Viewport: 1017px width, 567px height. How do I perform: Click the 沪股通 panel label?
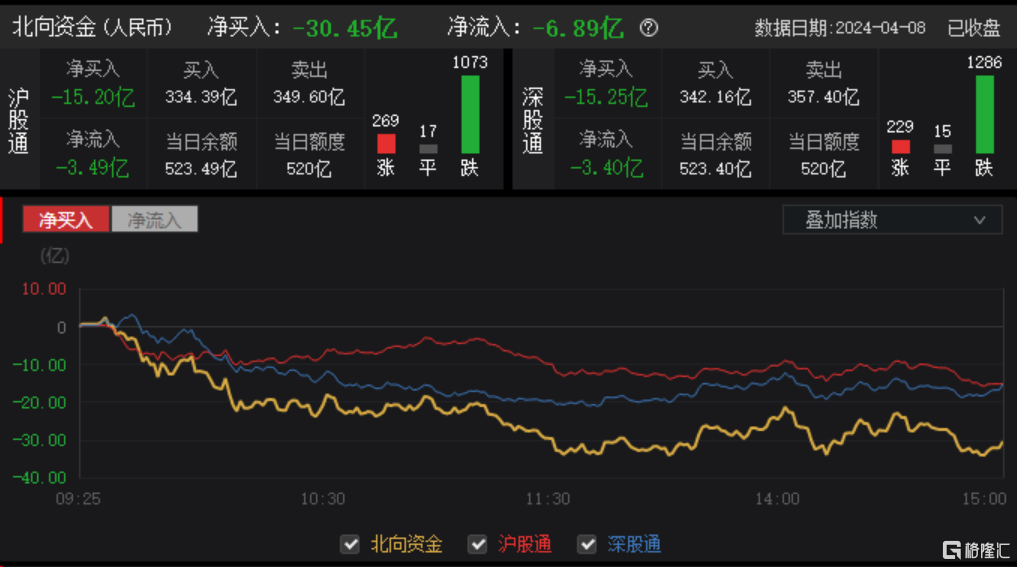click(x=18, y=121)
